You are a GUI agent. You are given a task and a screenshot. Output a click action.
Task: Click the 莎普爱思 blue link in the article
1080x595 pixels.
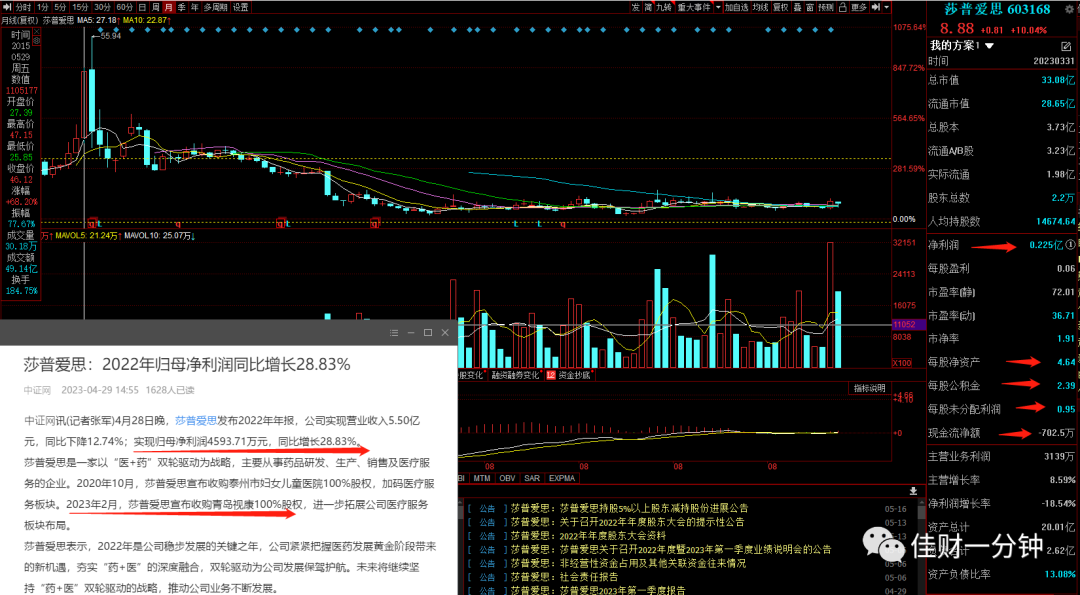[196, 419]
